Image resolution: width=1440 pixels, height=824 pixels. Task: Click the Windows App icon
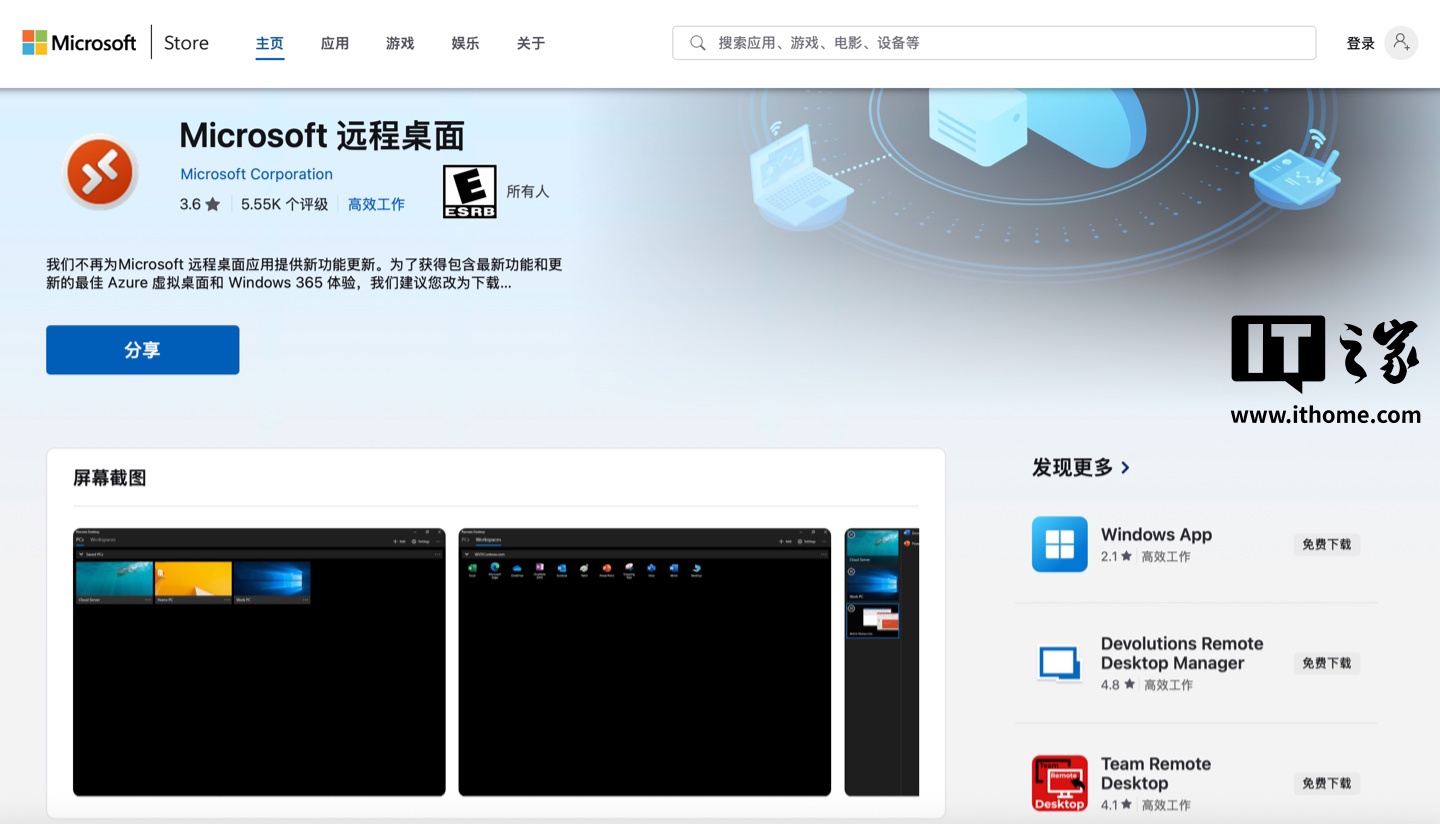[1060, 544]
